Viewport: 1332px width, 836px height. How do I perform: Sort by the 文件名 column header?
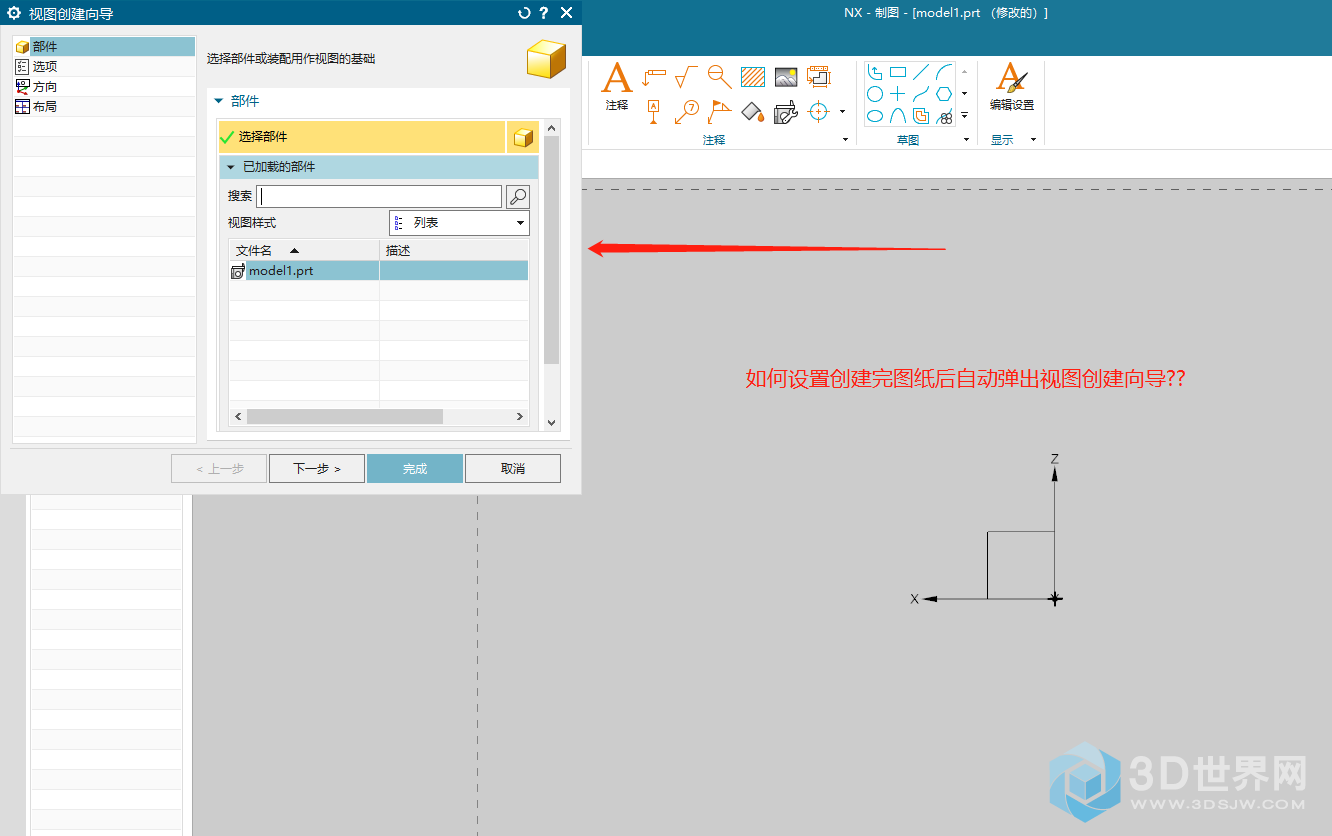pyautogui.click(x=304, y=250)
